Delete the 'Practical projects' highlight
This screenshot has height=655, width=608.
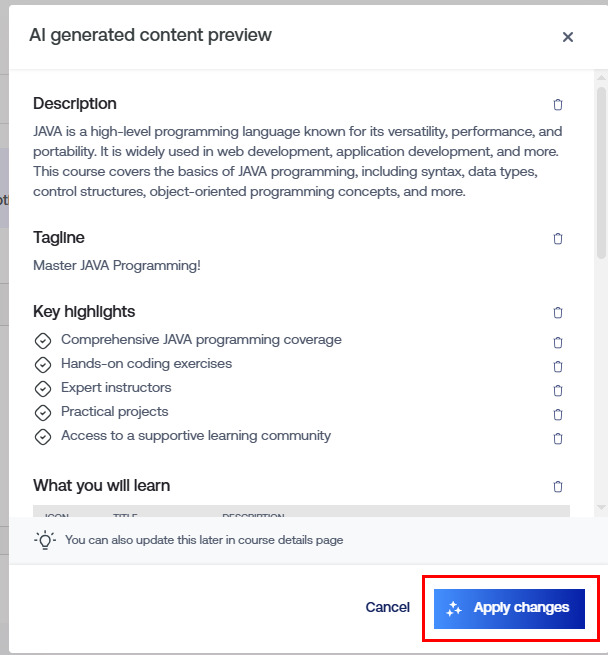(558, 414)
